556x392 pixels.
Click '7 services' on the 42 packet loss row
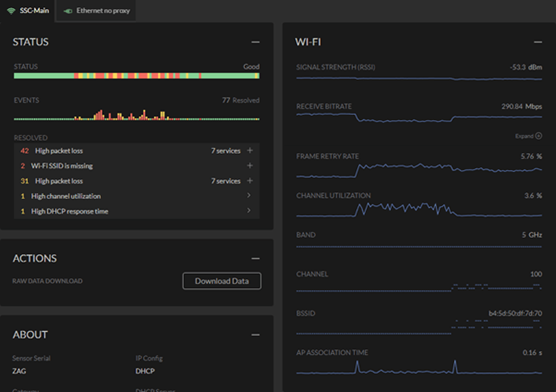click(x=226, y=151)
